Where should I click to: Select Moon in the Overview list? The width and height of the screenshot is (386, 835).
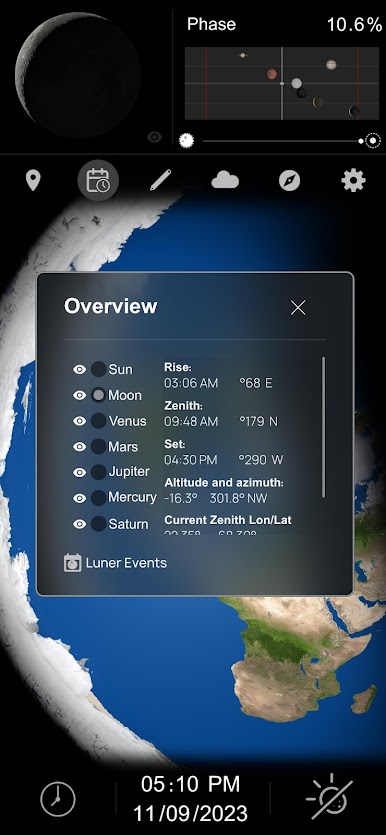pyautogui.click(x=117, y=395)
